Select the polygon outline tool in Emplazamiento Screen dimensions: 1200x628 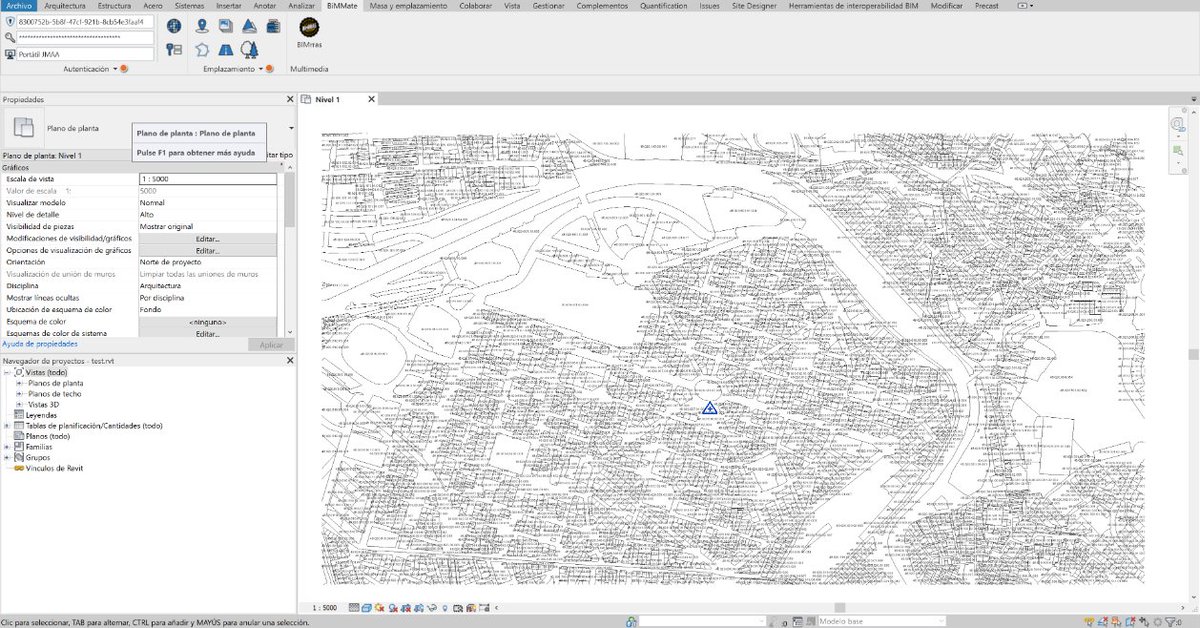pos(204,48)
